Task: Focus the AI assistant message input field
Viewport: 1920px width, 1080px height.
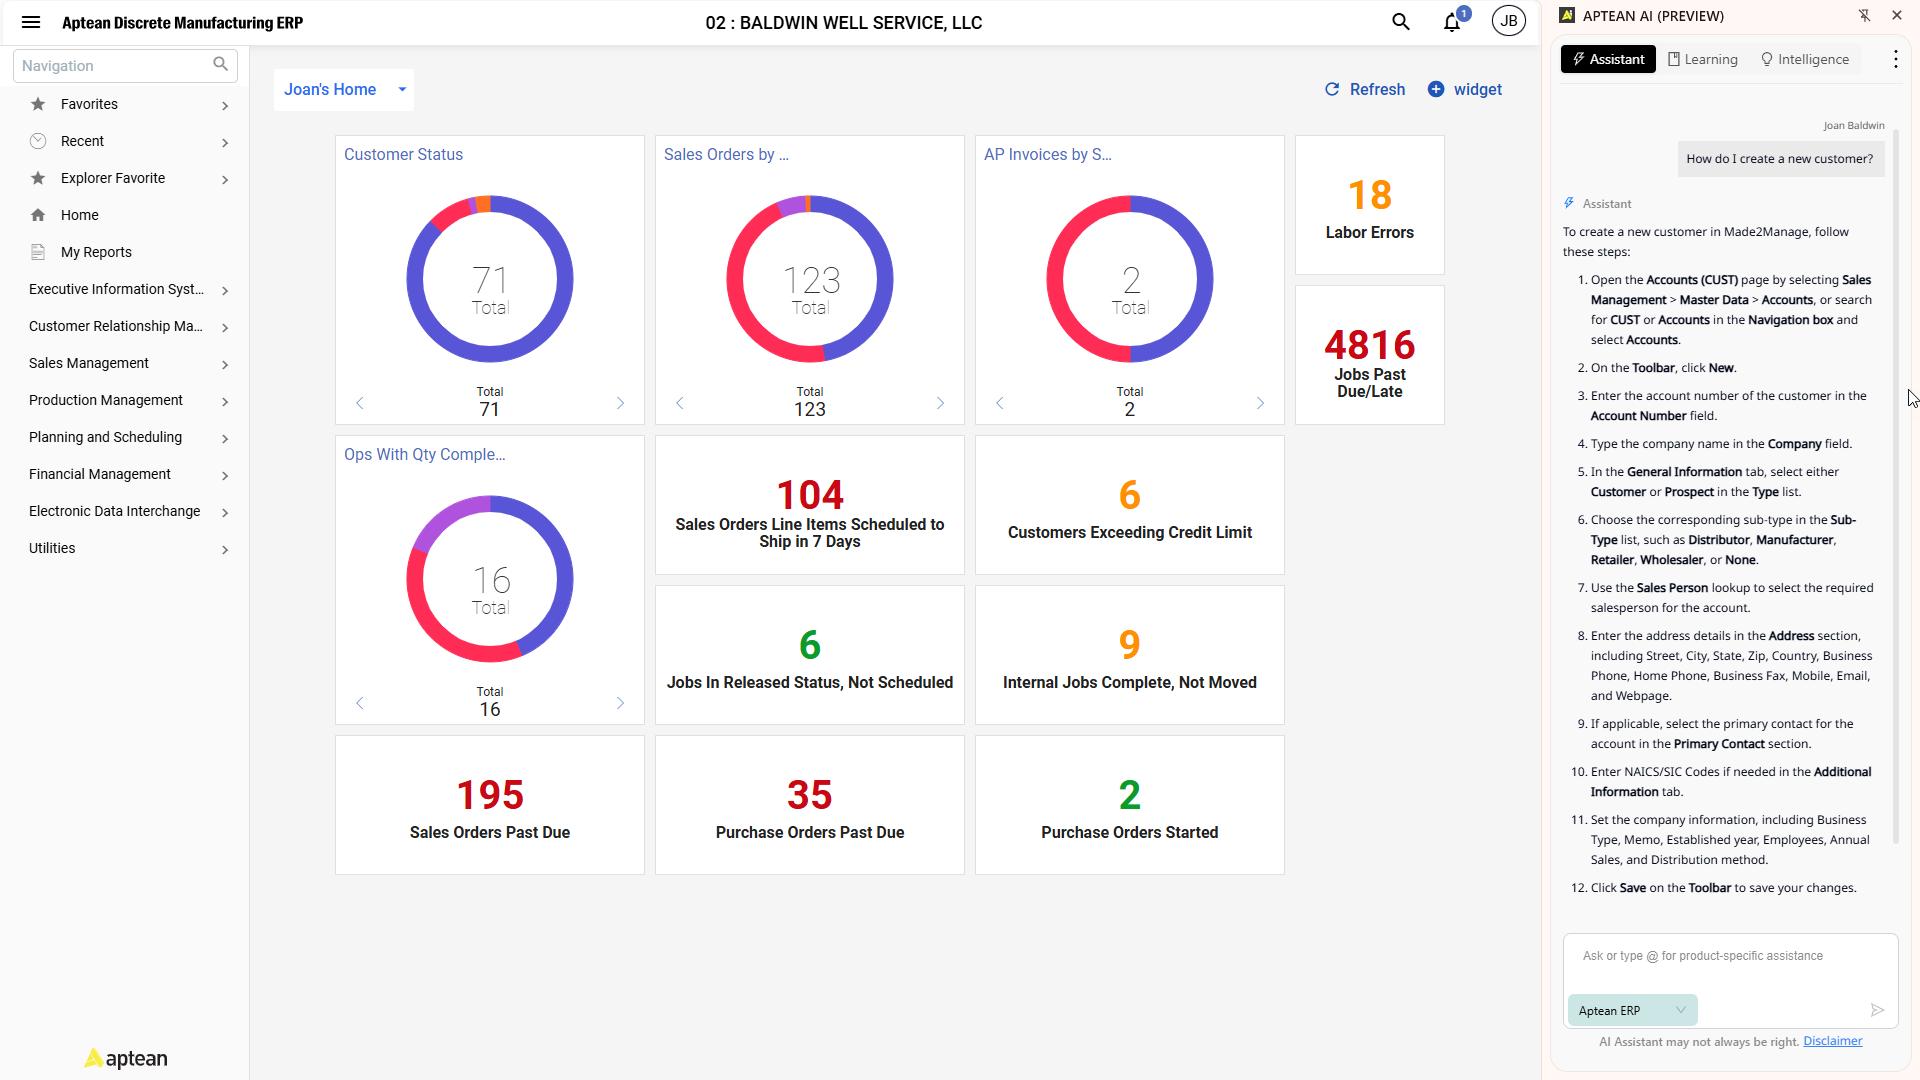Action: click(x=1730, y=956)
